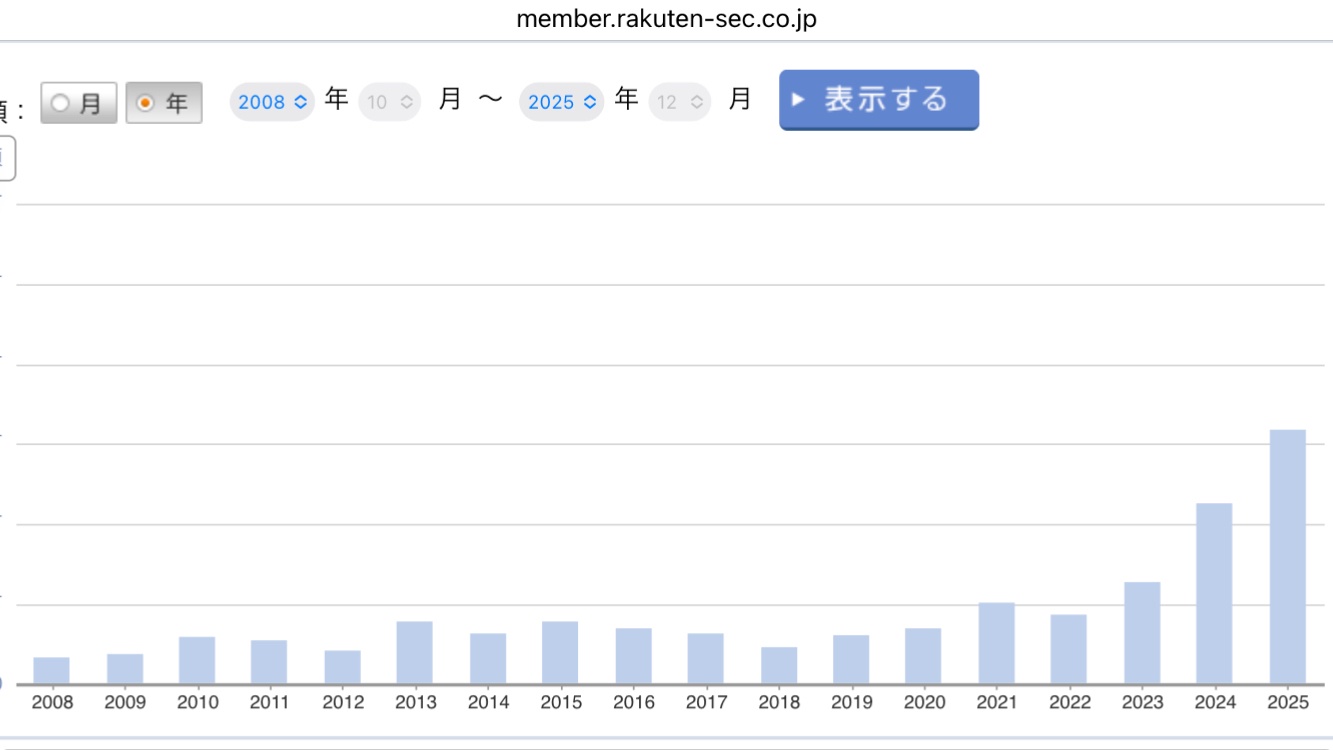
Task: Click the 2018 bar in the chart
Action: 779,665
